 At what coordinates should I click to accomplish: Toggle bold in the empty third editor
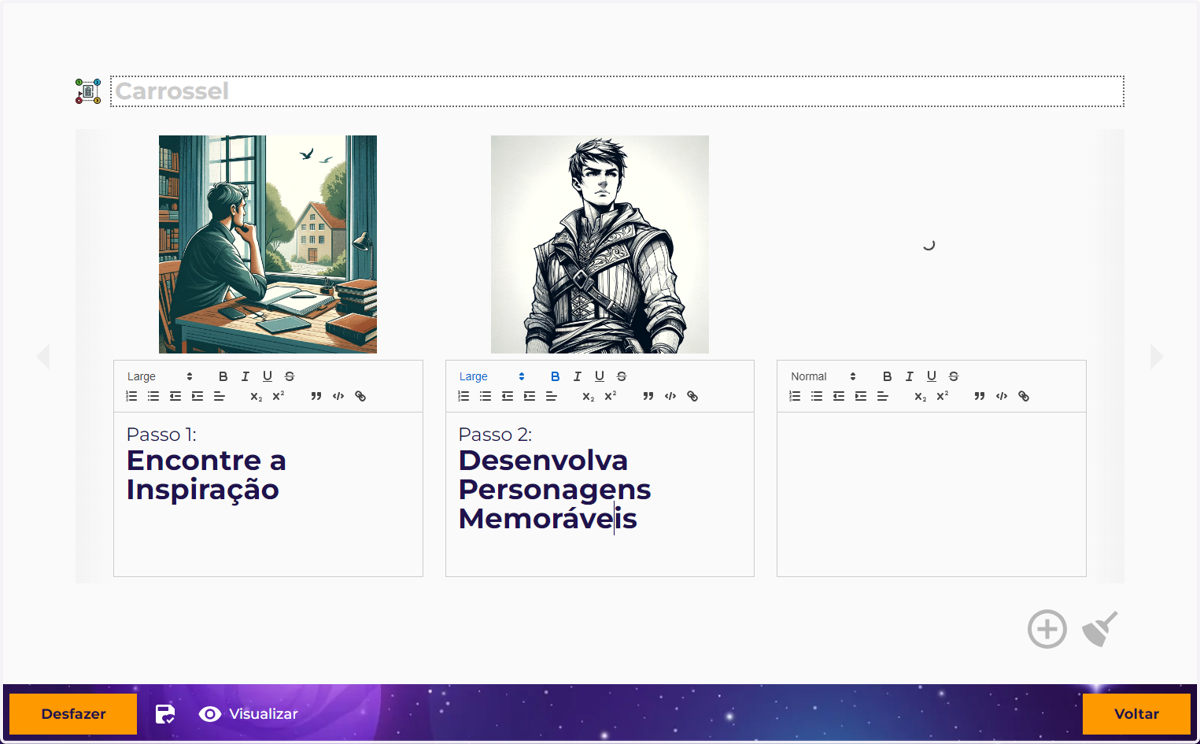click(887, 377)
